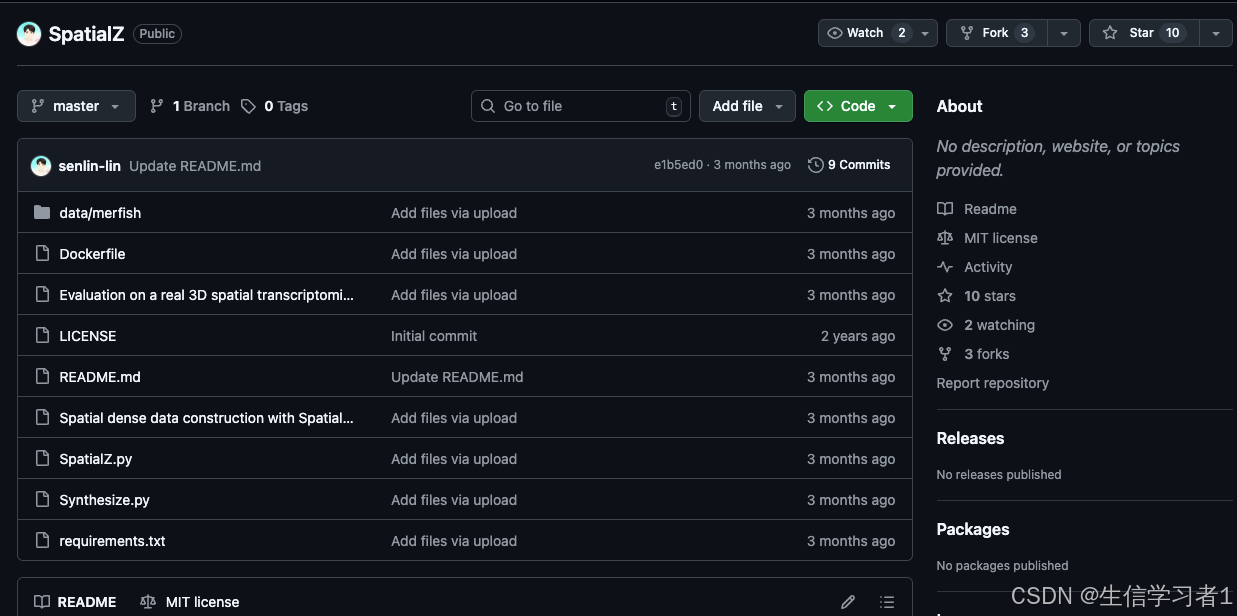This screenshot has width=1237, height=616.
Task: Open 'Evaluation on a real 3D spatial transcriptomi...' file
Action: point(206,295)
